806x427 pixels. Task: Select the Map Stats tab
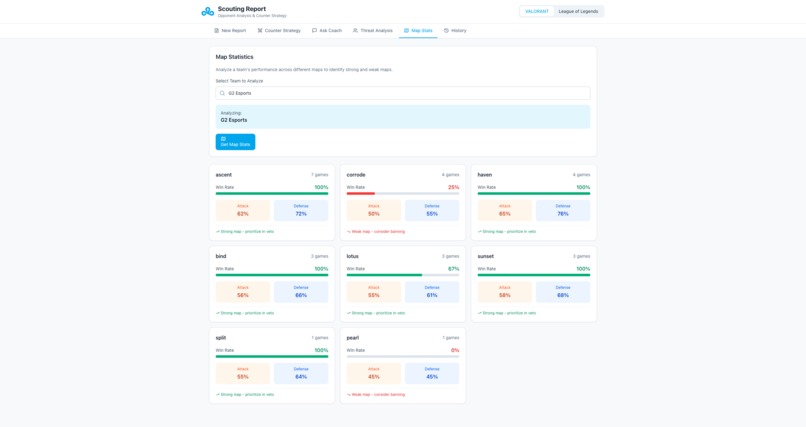[x=418, y=30]
